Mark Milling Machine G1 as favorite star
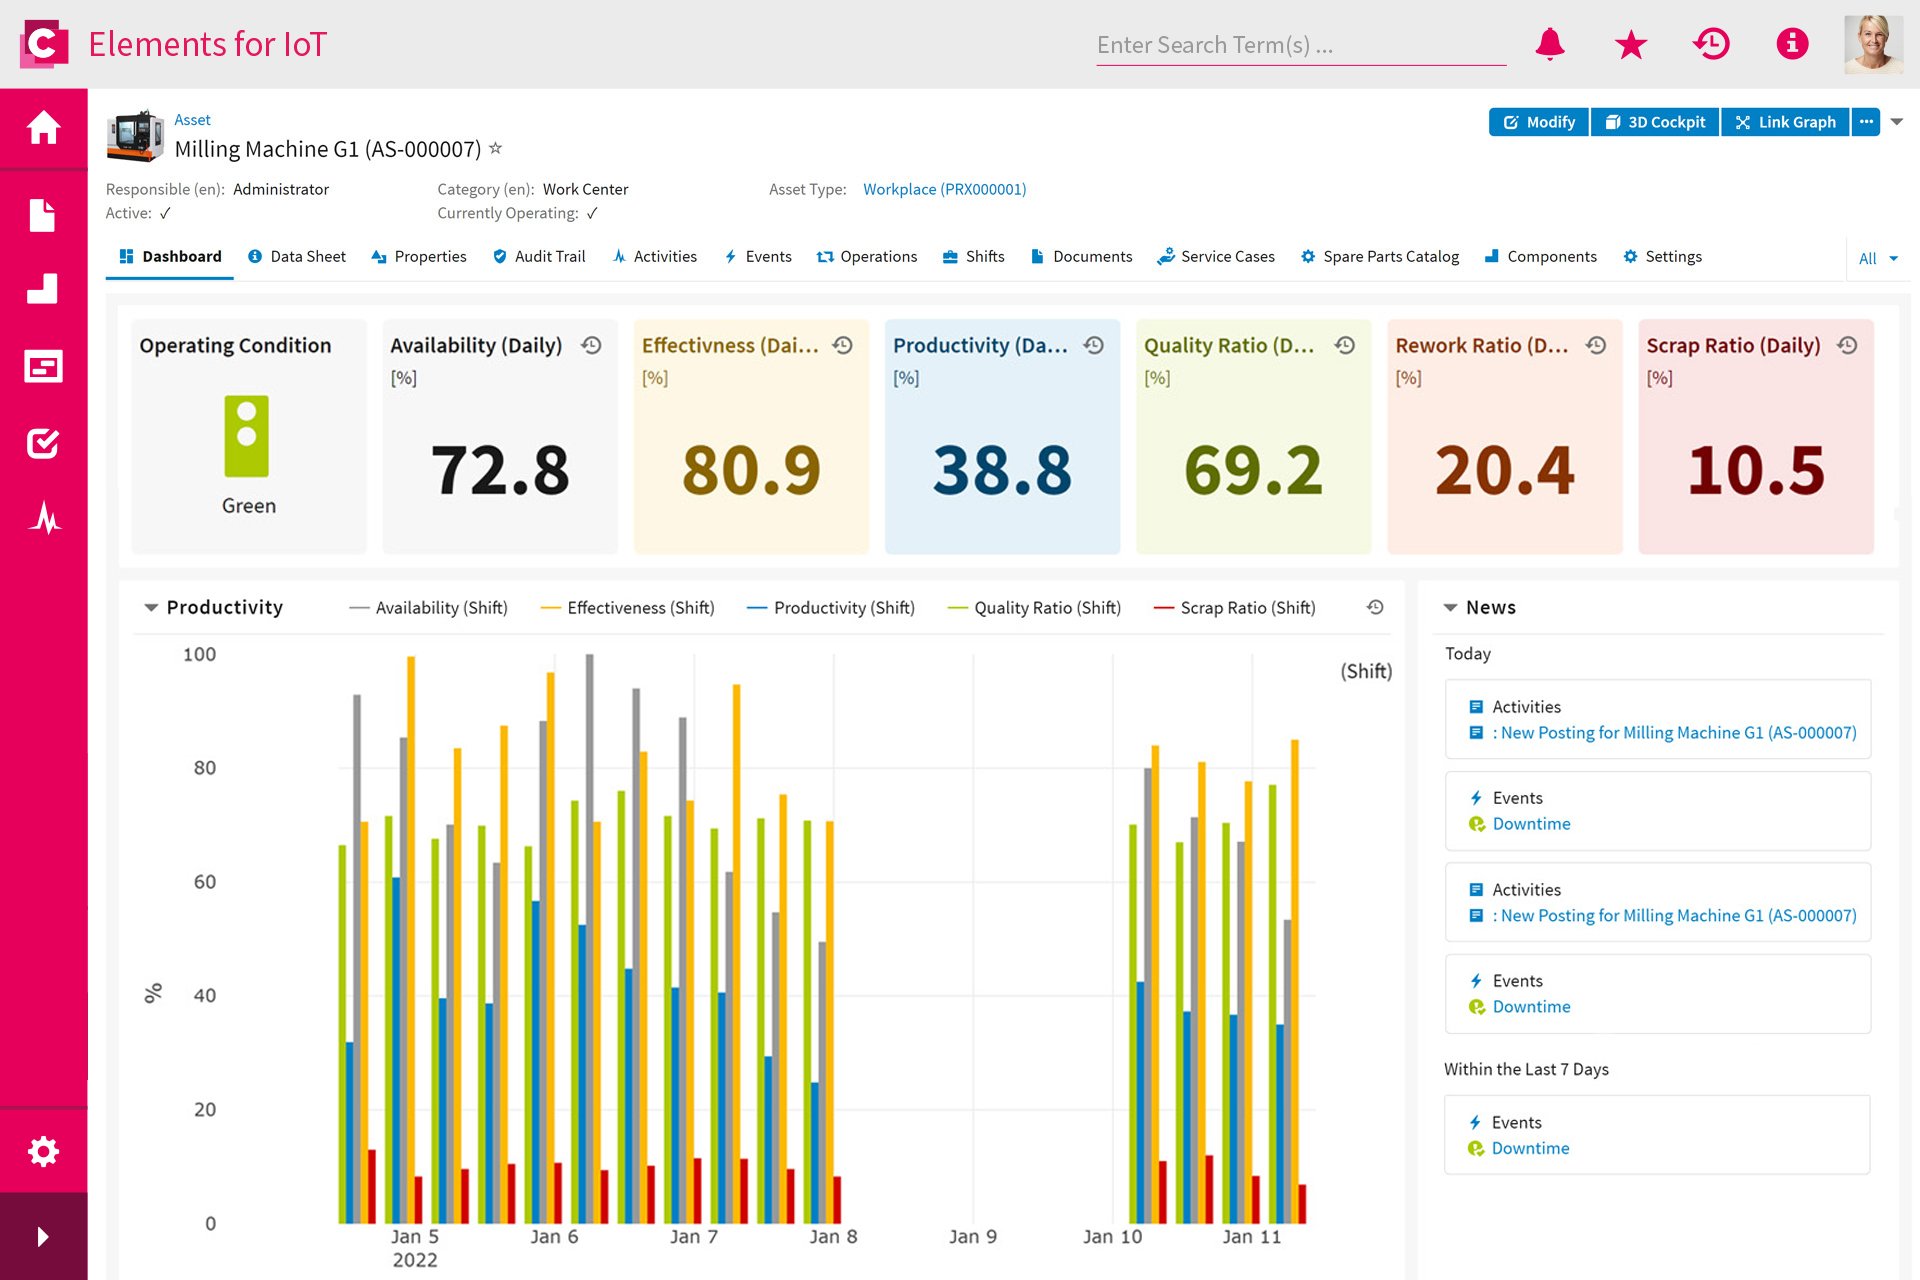The height and width of the screenshot is (1280, 1920). pyautogui.click(x=495, y=148)
